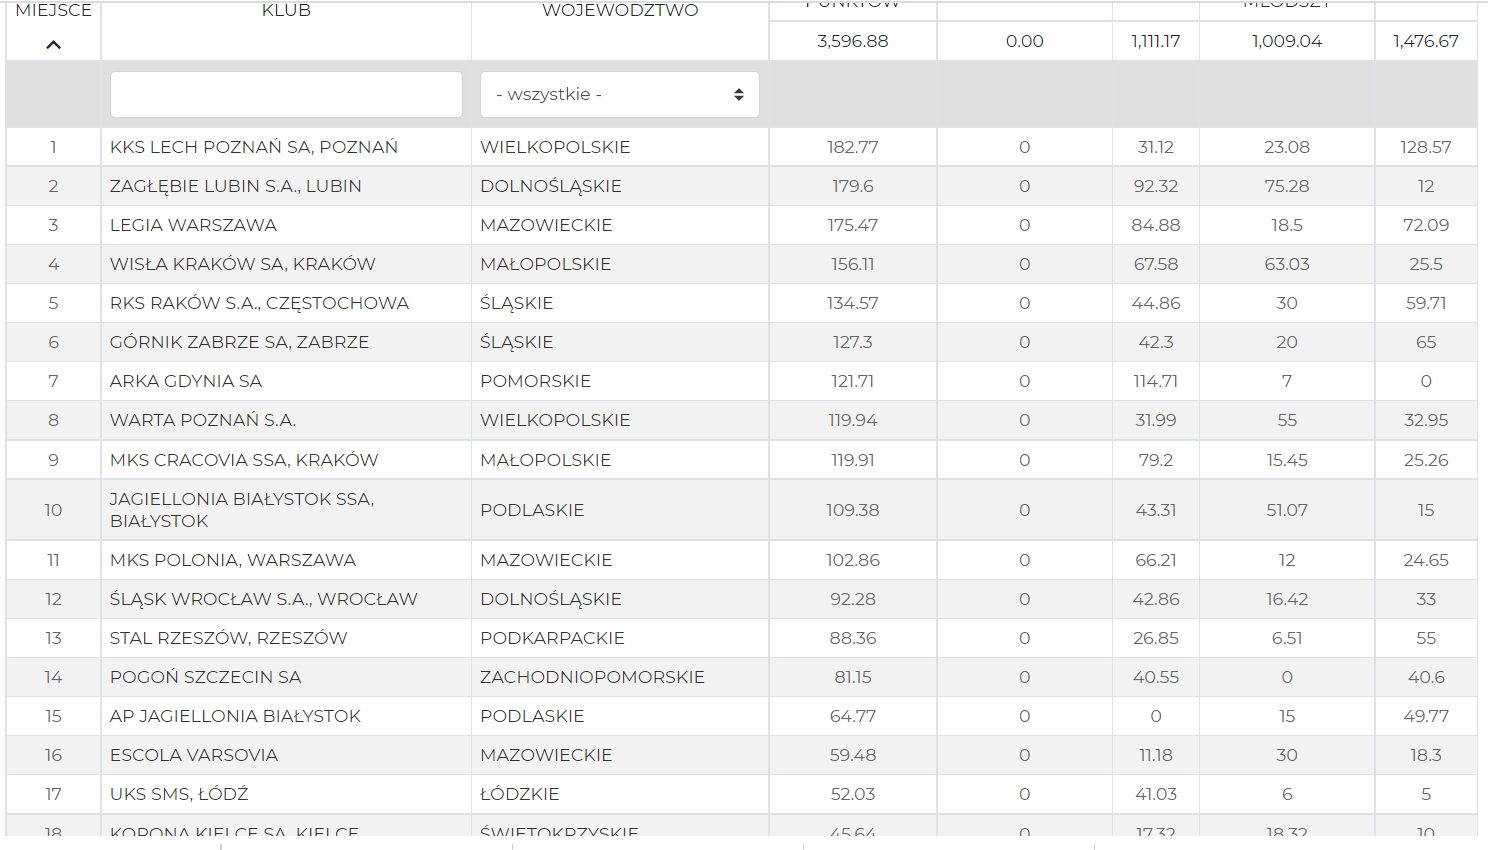Click total points value 3,596.88

853,41
